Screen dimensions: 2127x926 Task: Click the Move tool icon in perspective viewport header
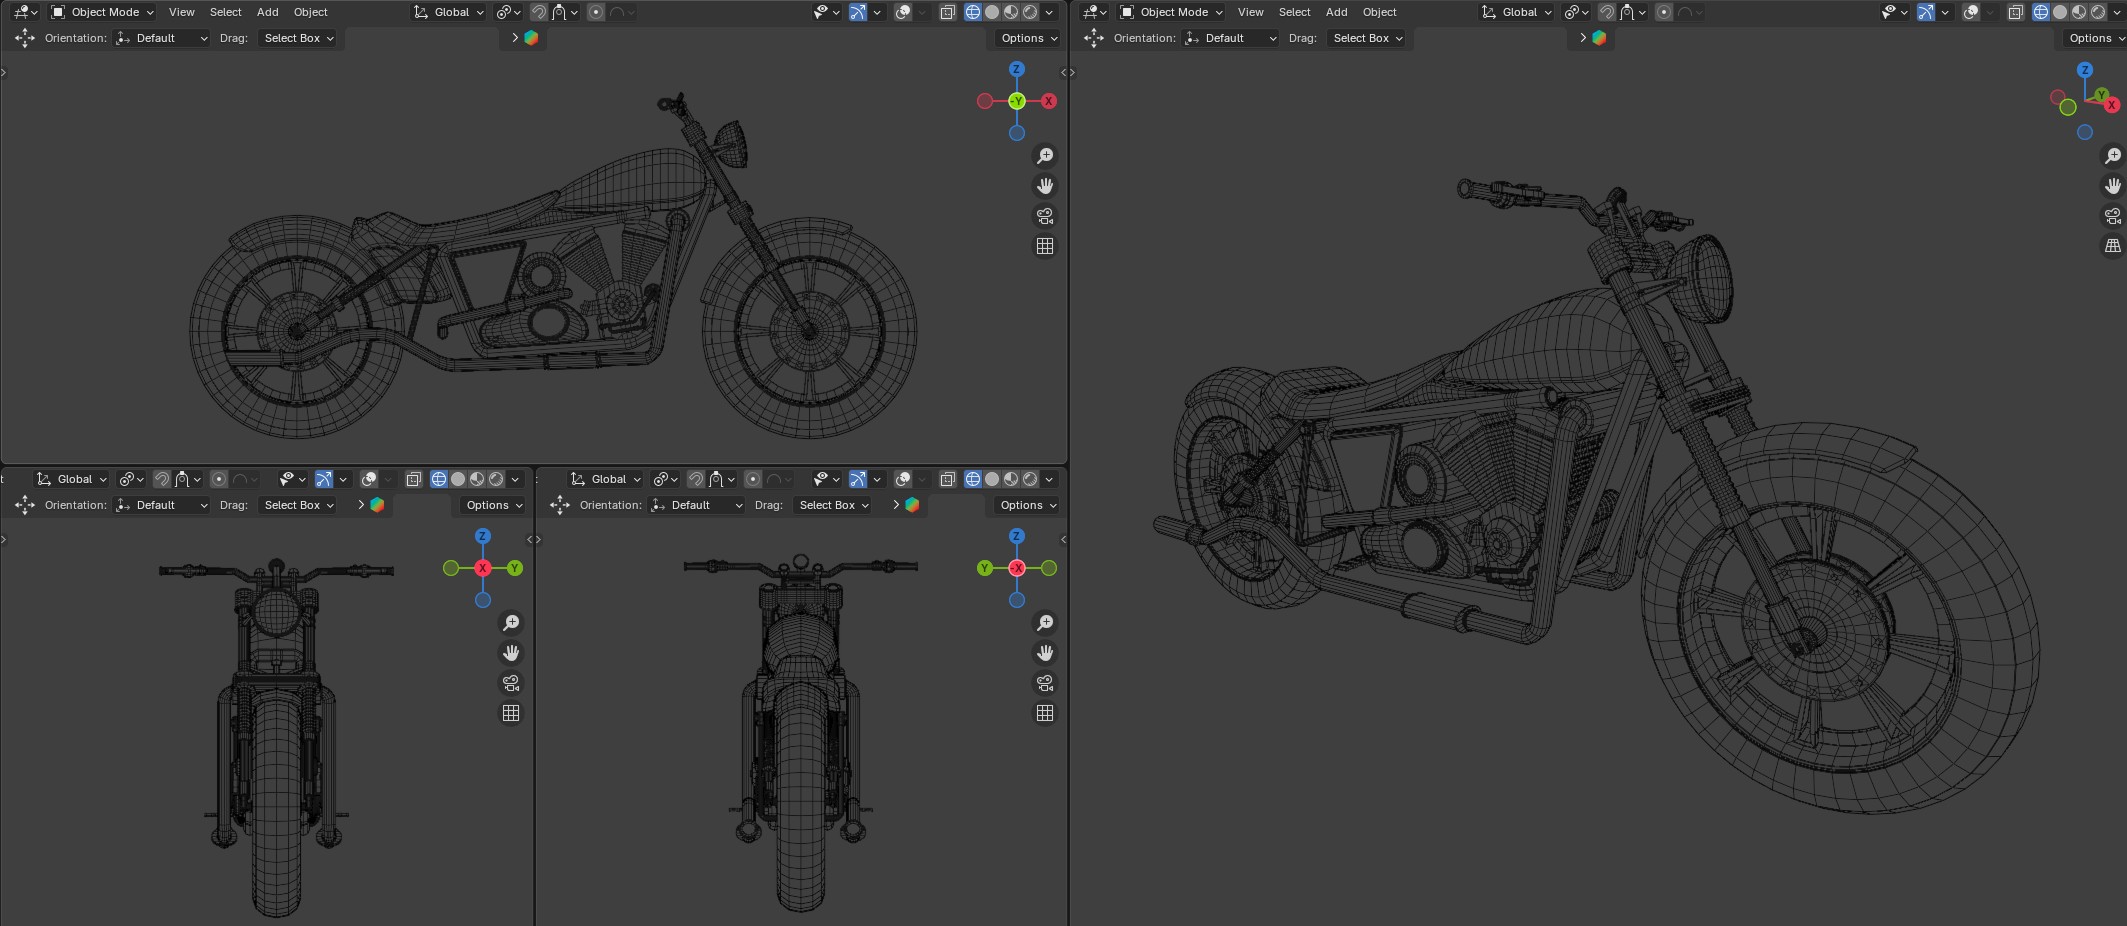point(1093,38)
